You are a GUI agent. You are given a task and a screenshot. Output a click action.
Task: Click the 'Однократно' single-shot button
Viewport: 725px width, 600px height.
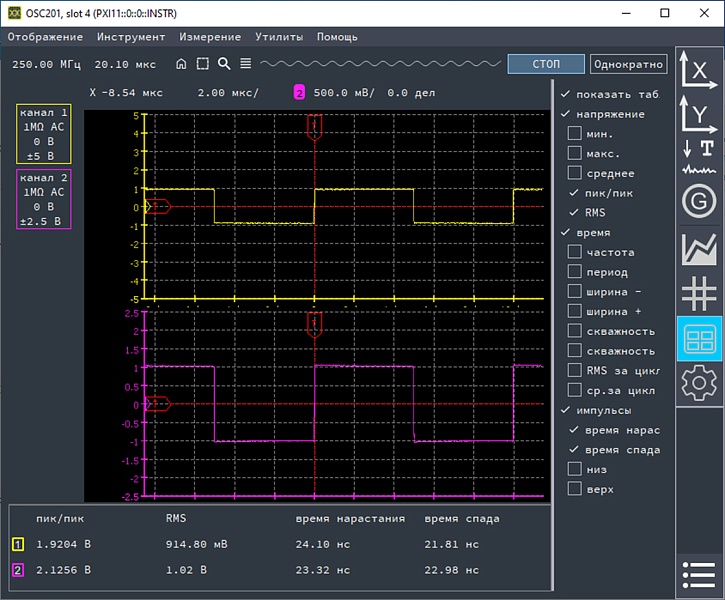(628, 64)
